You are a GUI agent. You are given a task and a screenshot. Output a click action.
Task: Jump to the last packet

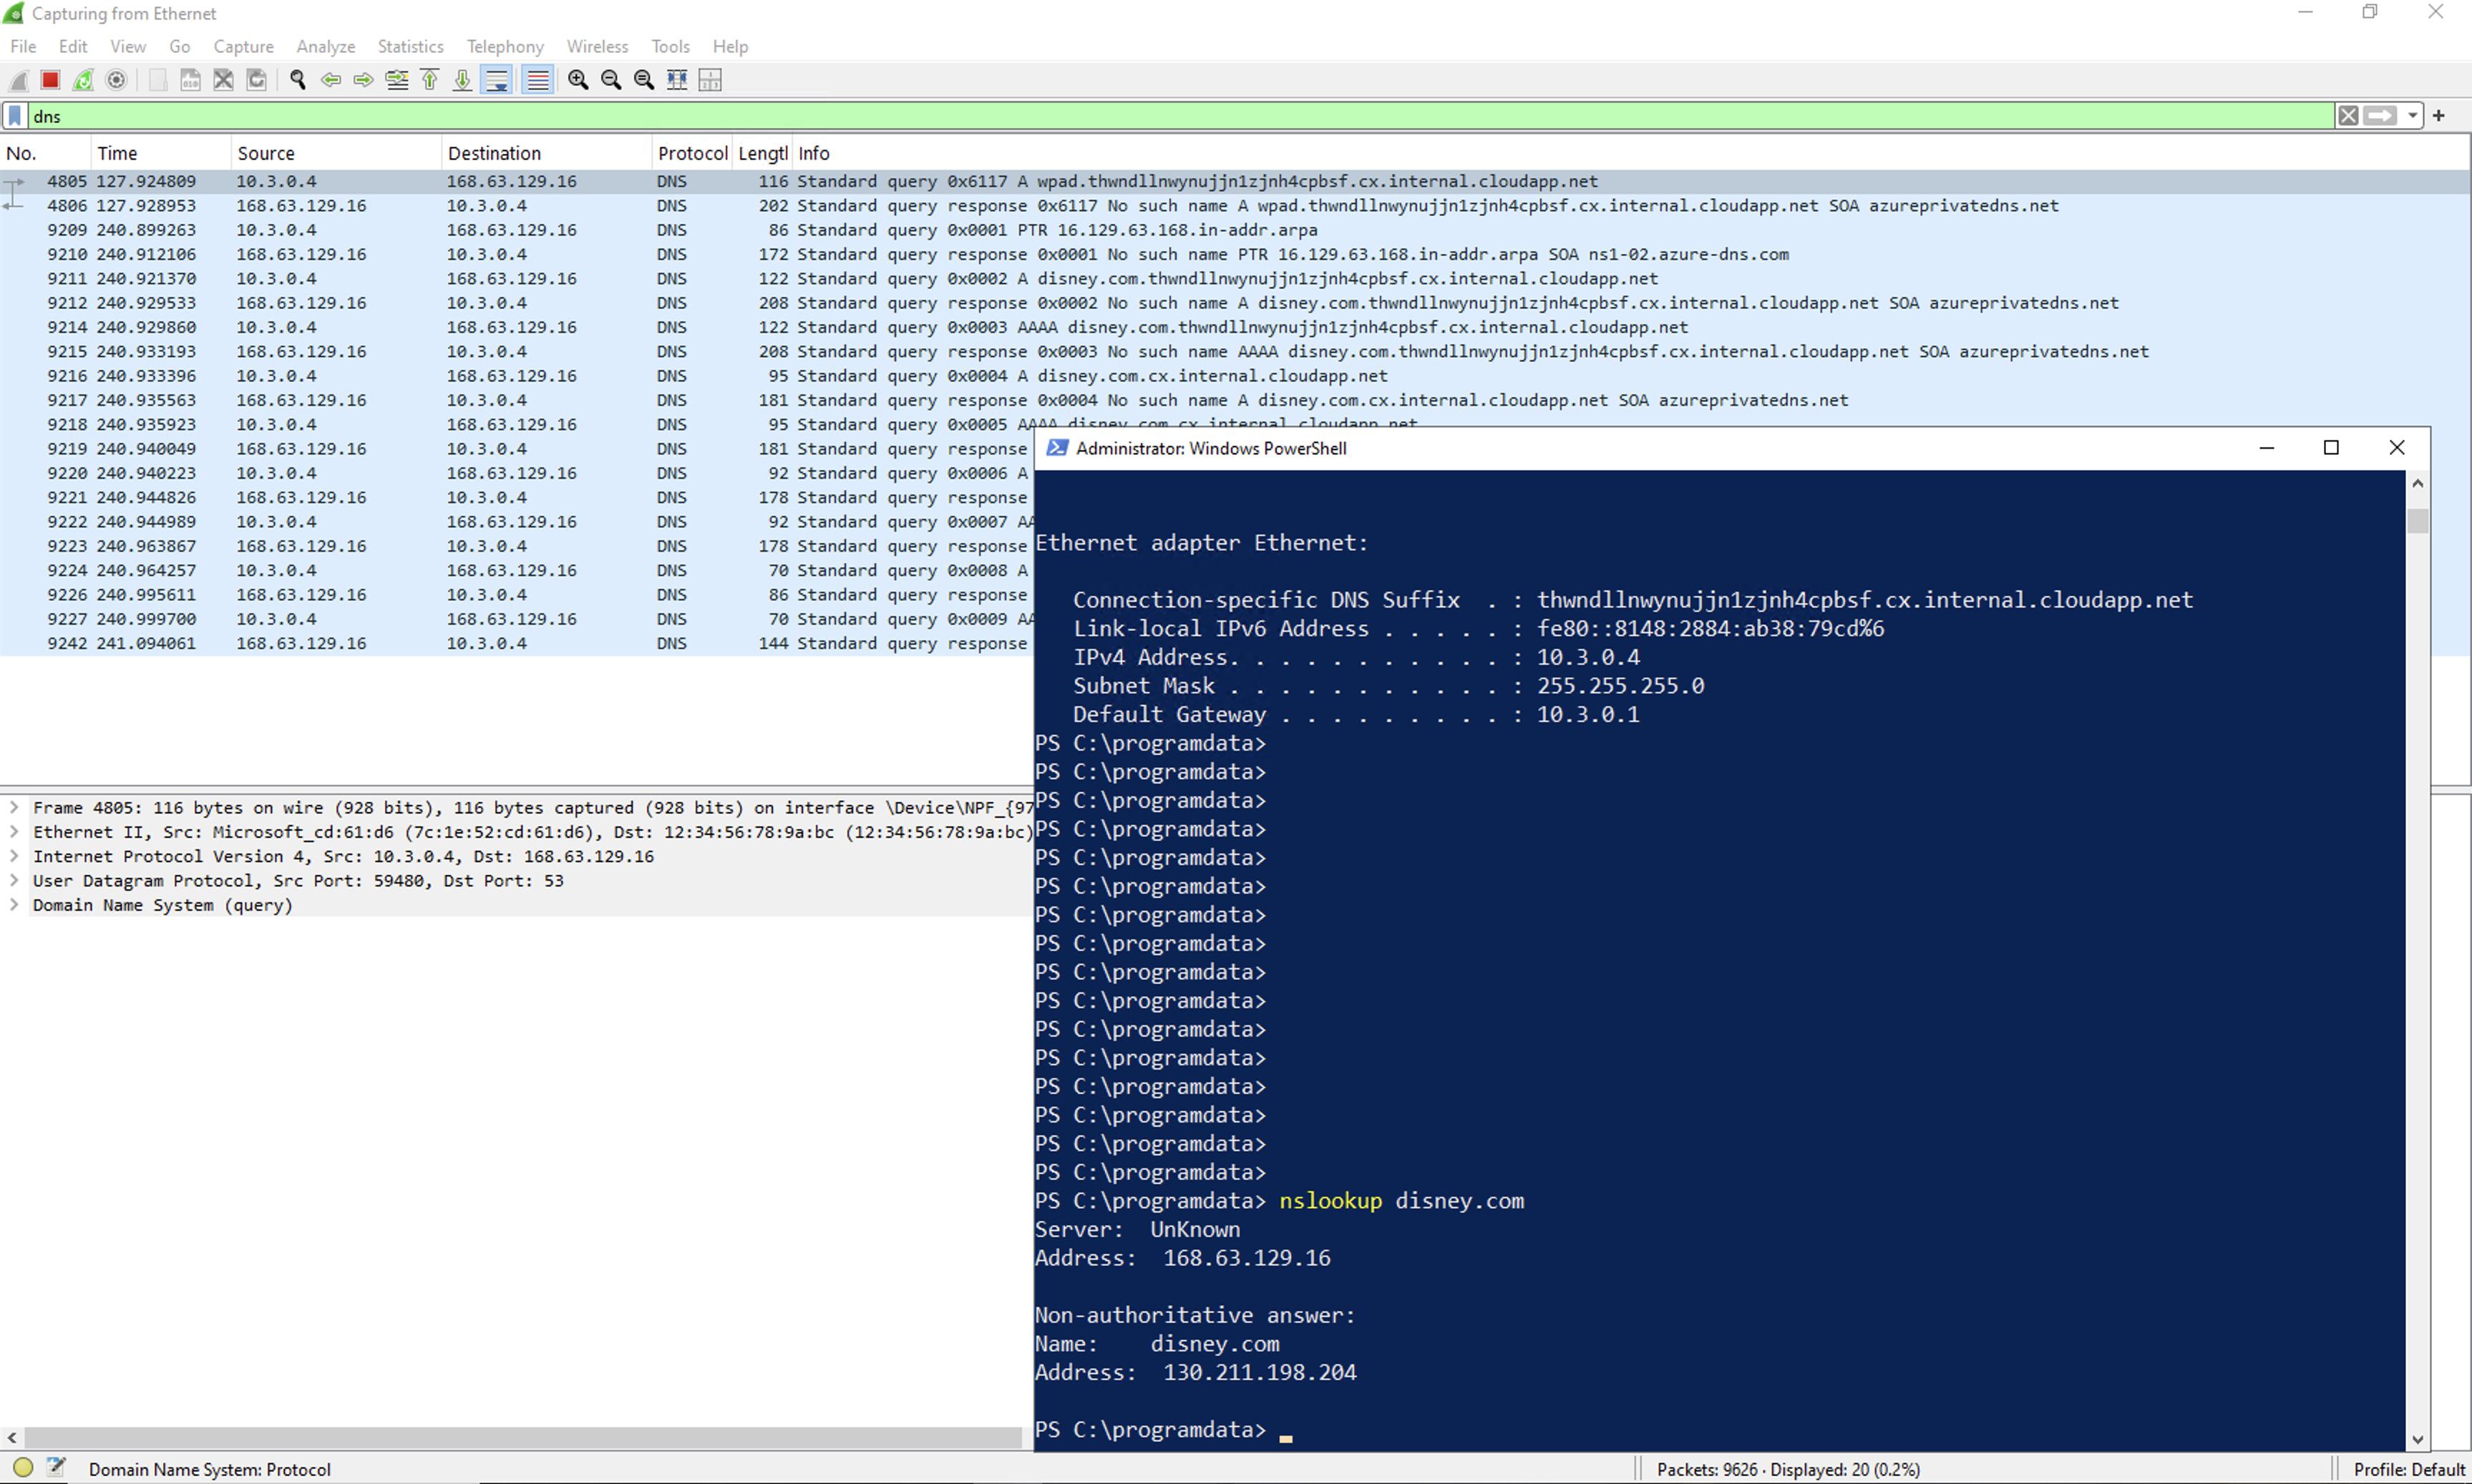click(x=462, y=80)
